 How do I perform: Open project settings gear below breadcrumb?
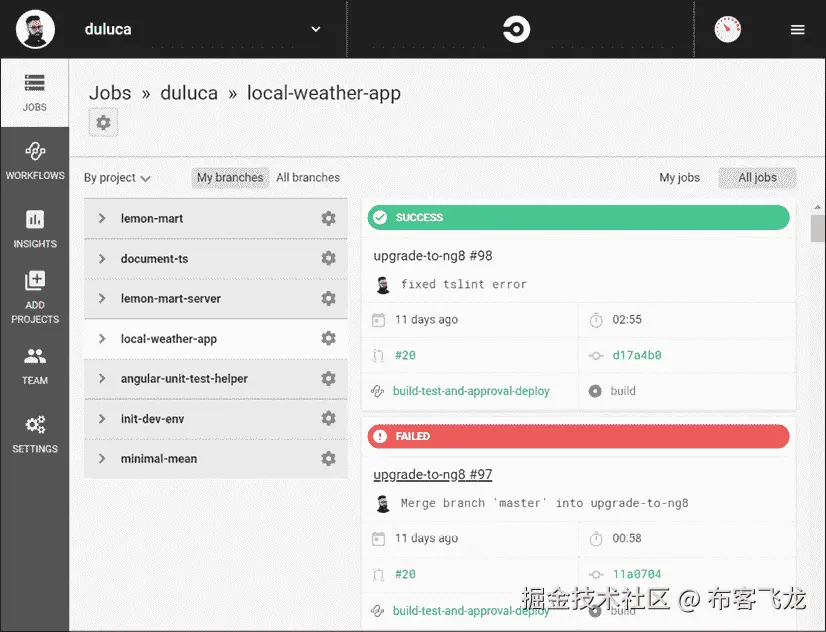coord(103,122)
